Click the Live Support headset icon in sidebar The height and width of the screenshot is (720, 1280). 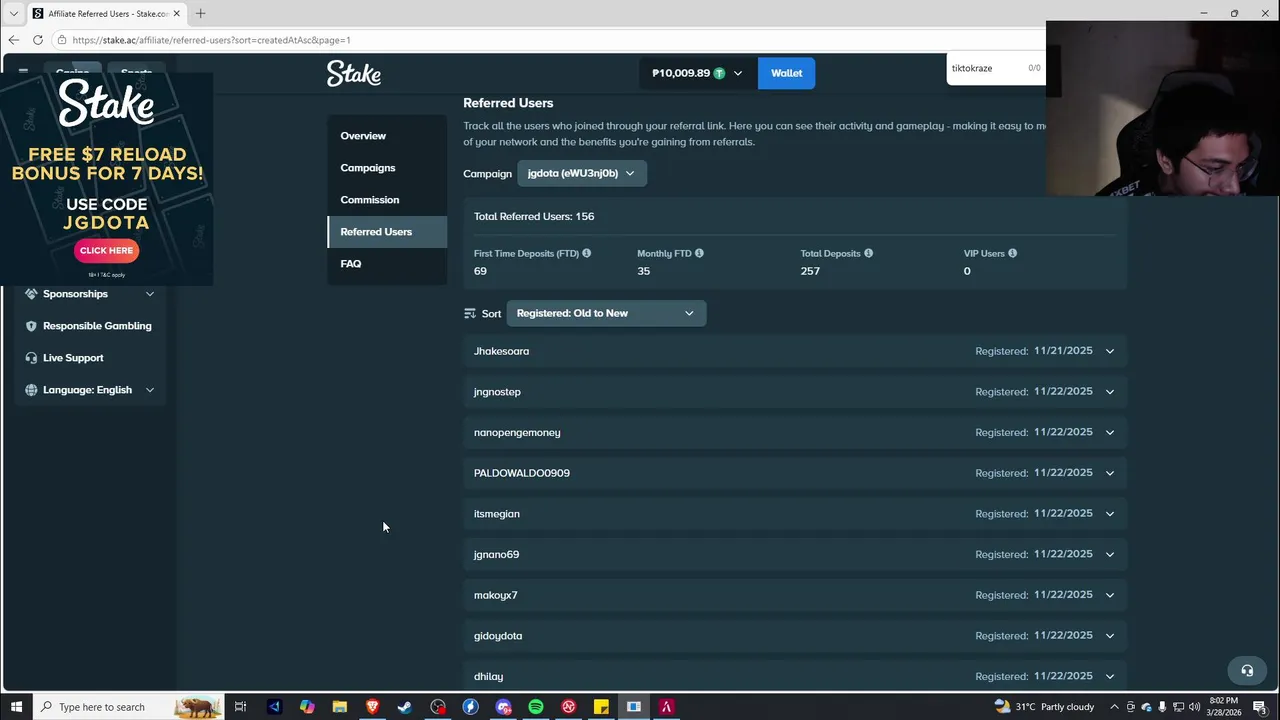(31, 358)
